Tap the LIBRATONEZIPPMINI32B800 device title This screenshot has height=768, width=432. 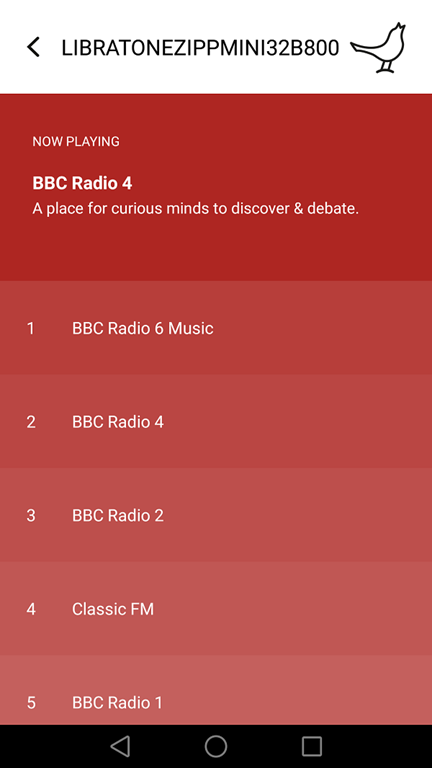pyautogui.click(x=200, y=48)
